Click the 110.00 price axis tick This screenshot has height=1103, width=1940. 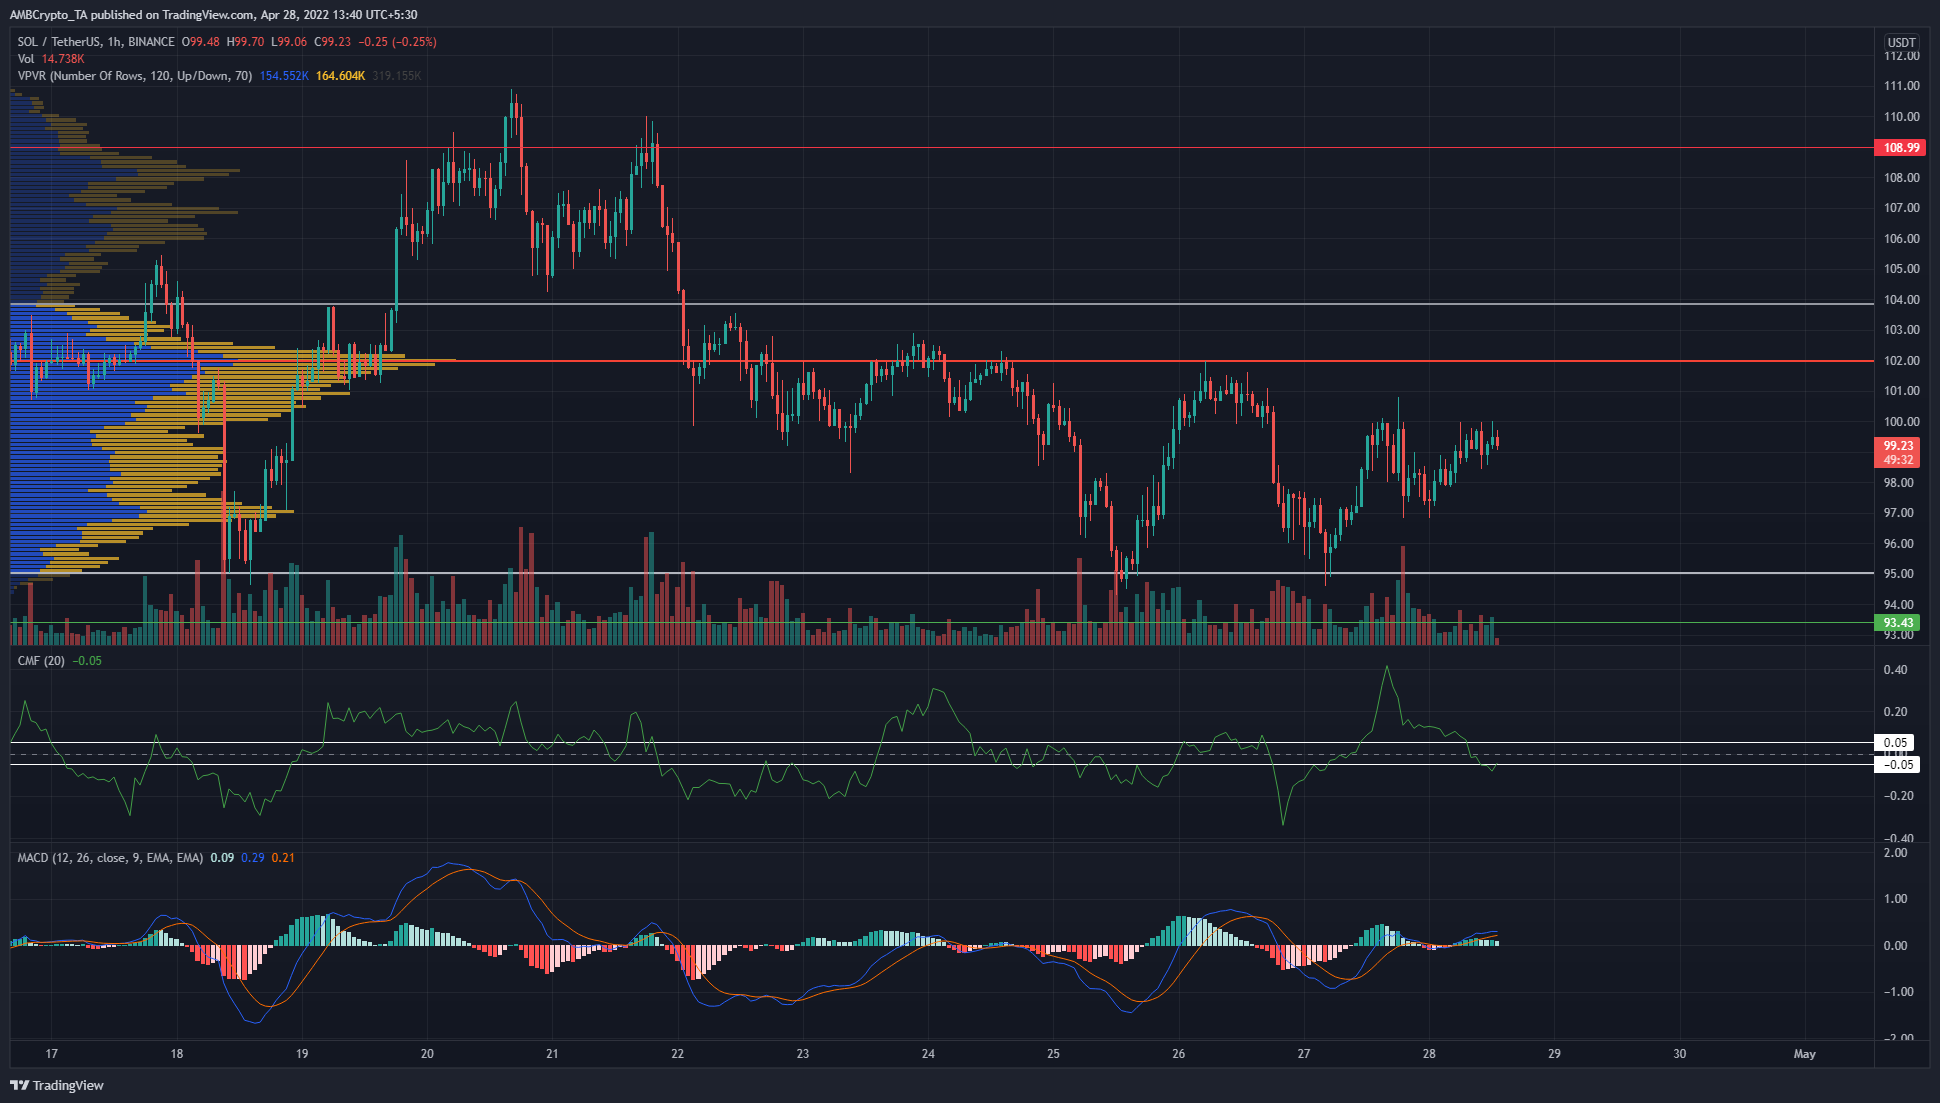click(x=1901, y=117)
